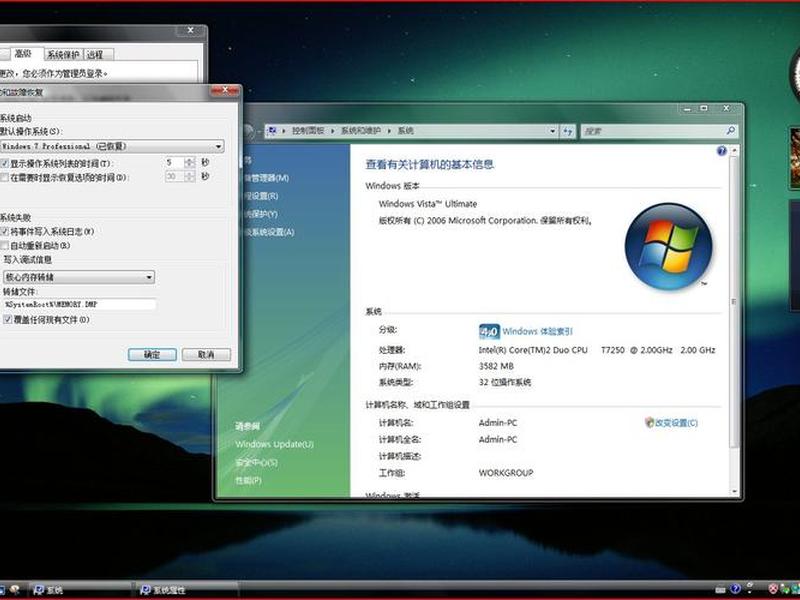This screenshot has height=600, width=800.
Task: Enable 在需要时显示恢复选项的时间(D) checkbox
Action: tap(5, 178)
